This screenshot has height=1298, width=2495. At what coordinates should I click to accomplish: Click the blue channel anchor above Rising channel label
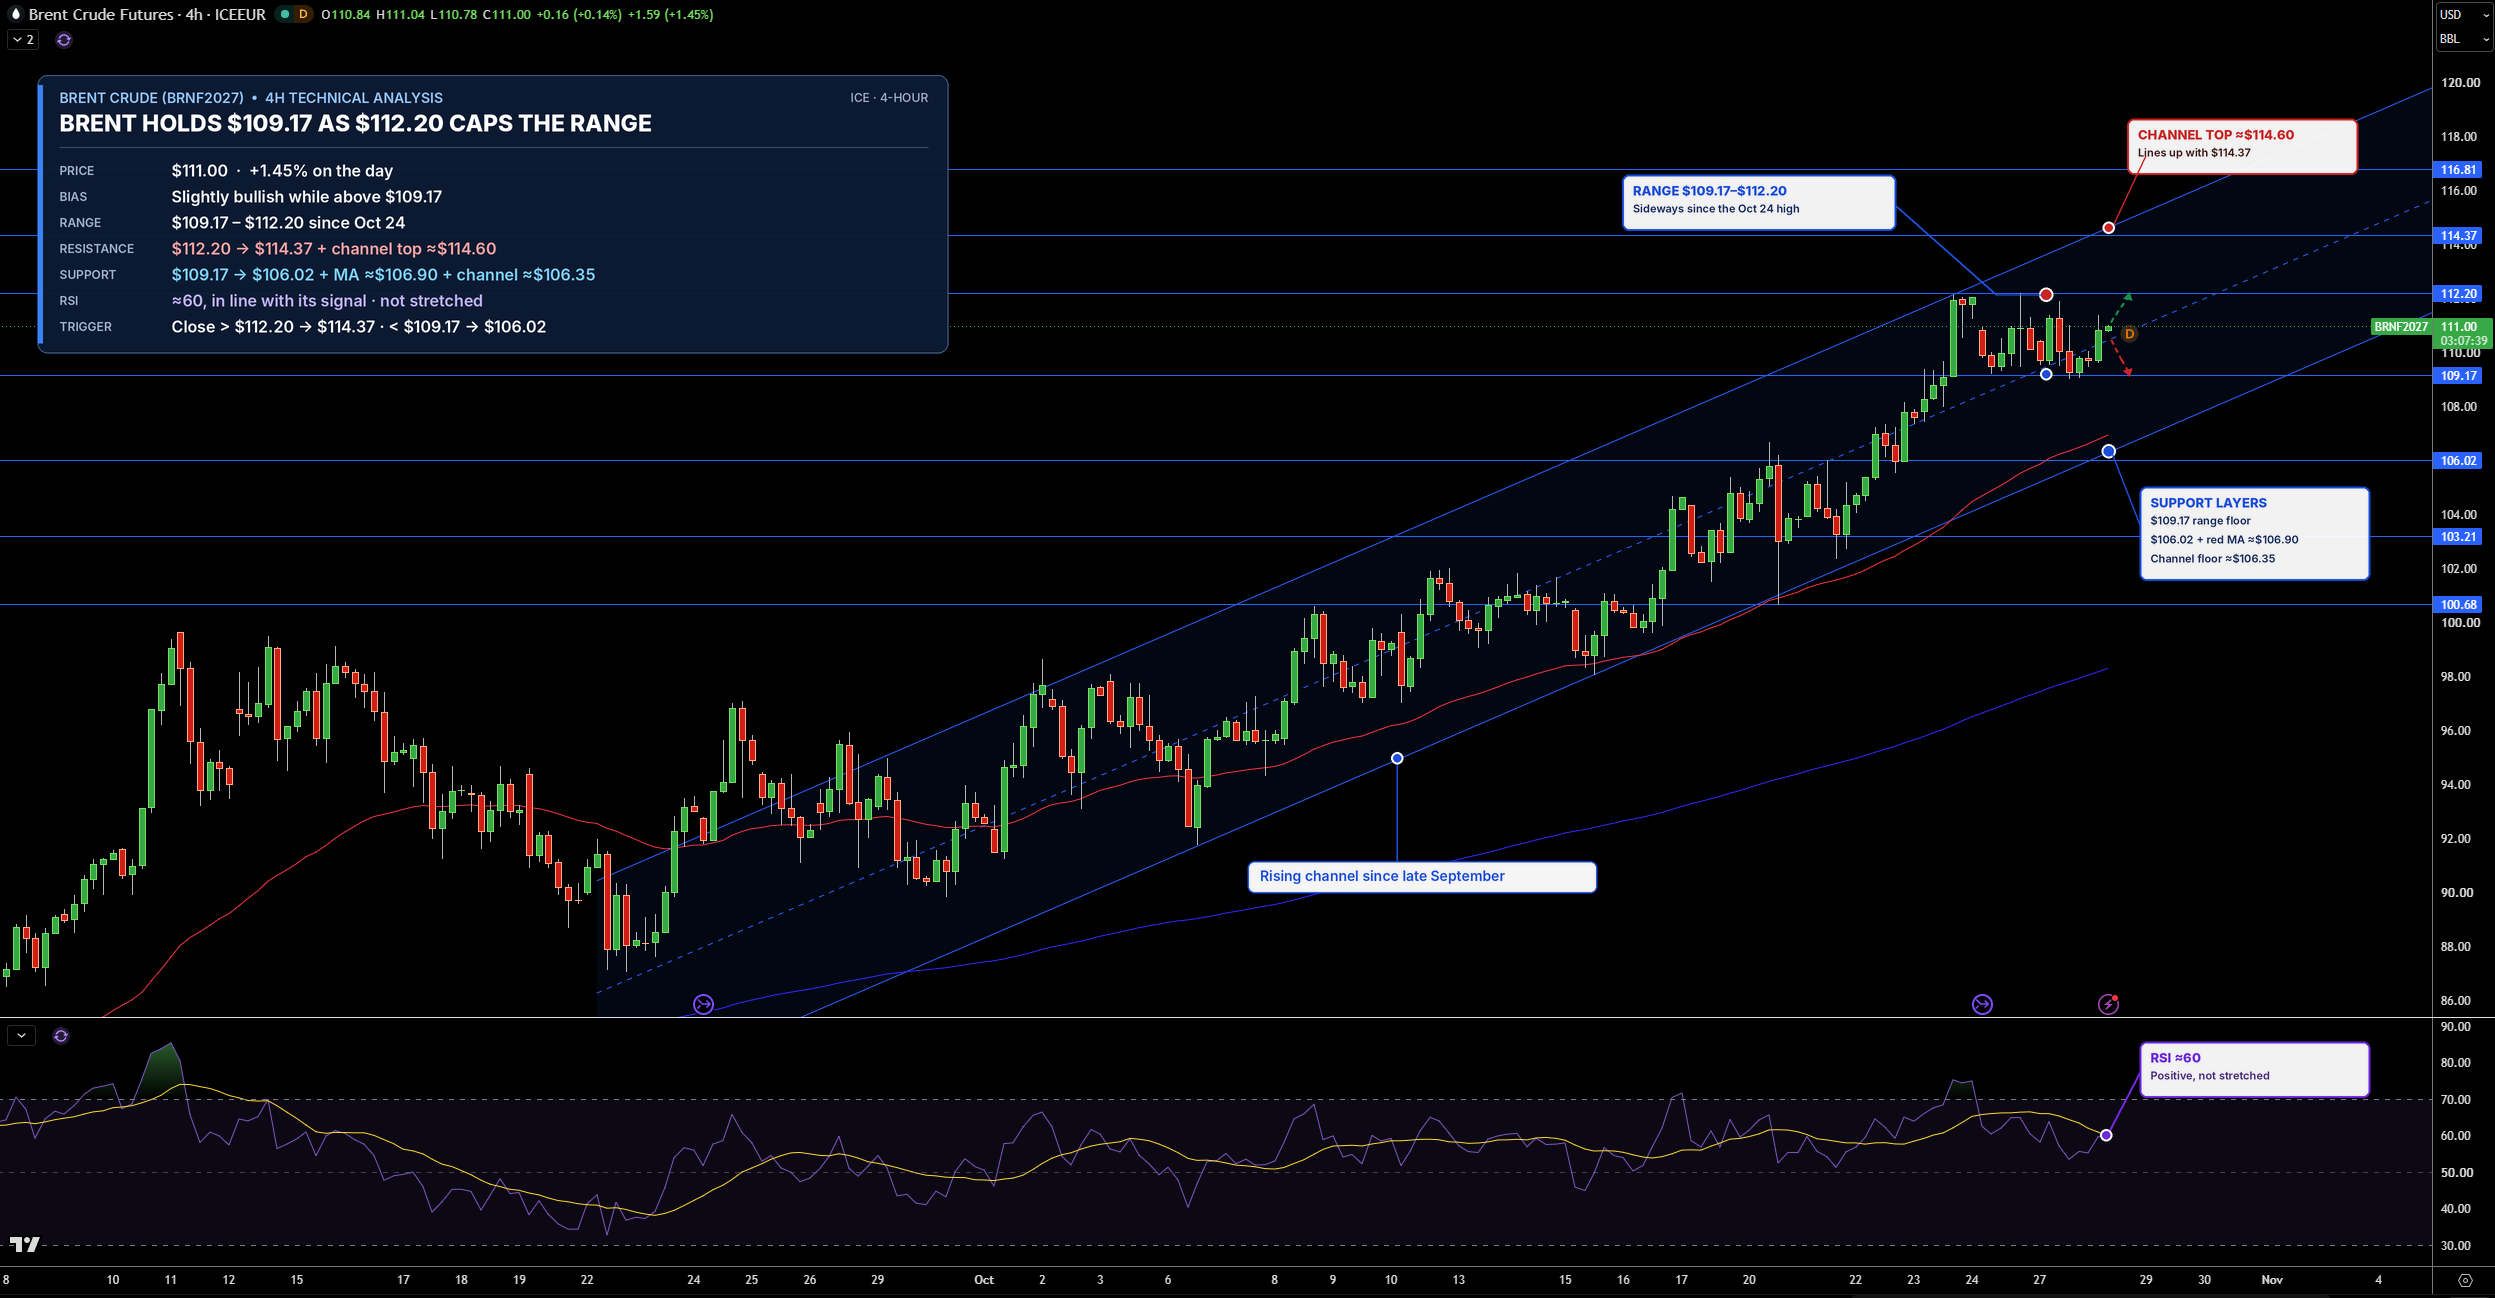coord(1397,758)
